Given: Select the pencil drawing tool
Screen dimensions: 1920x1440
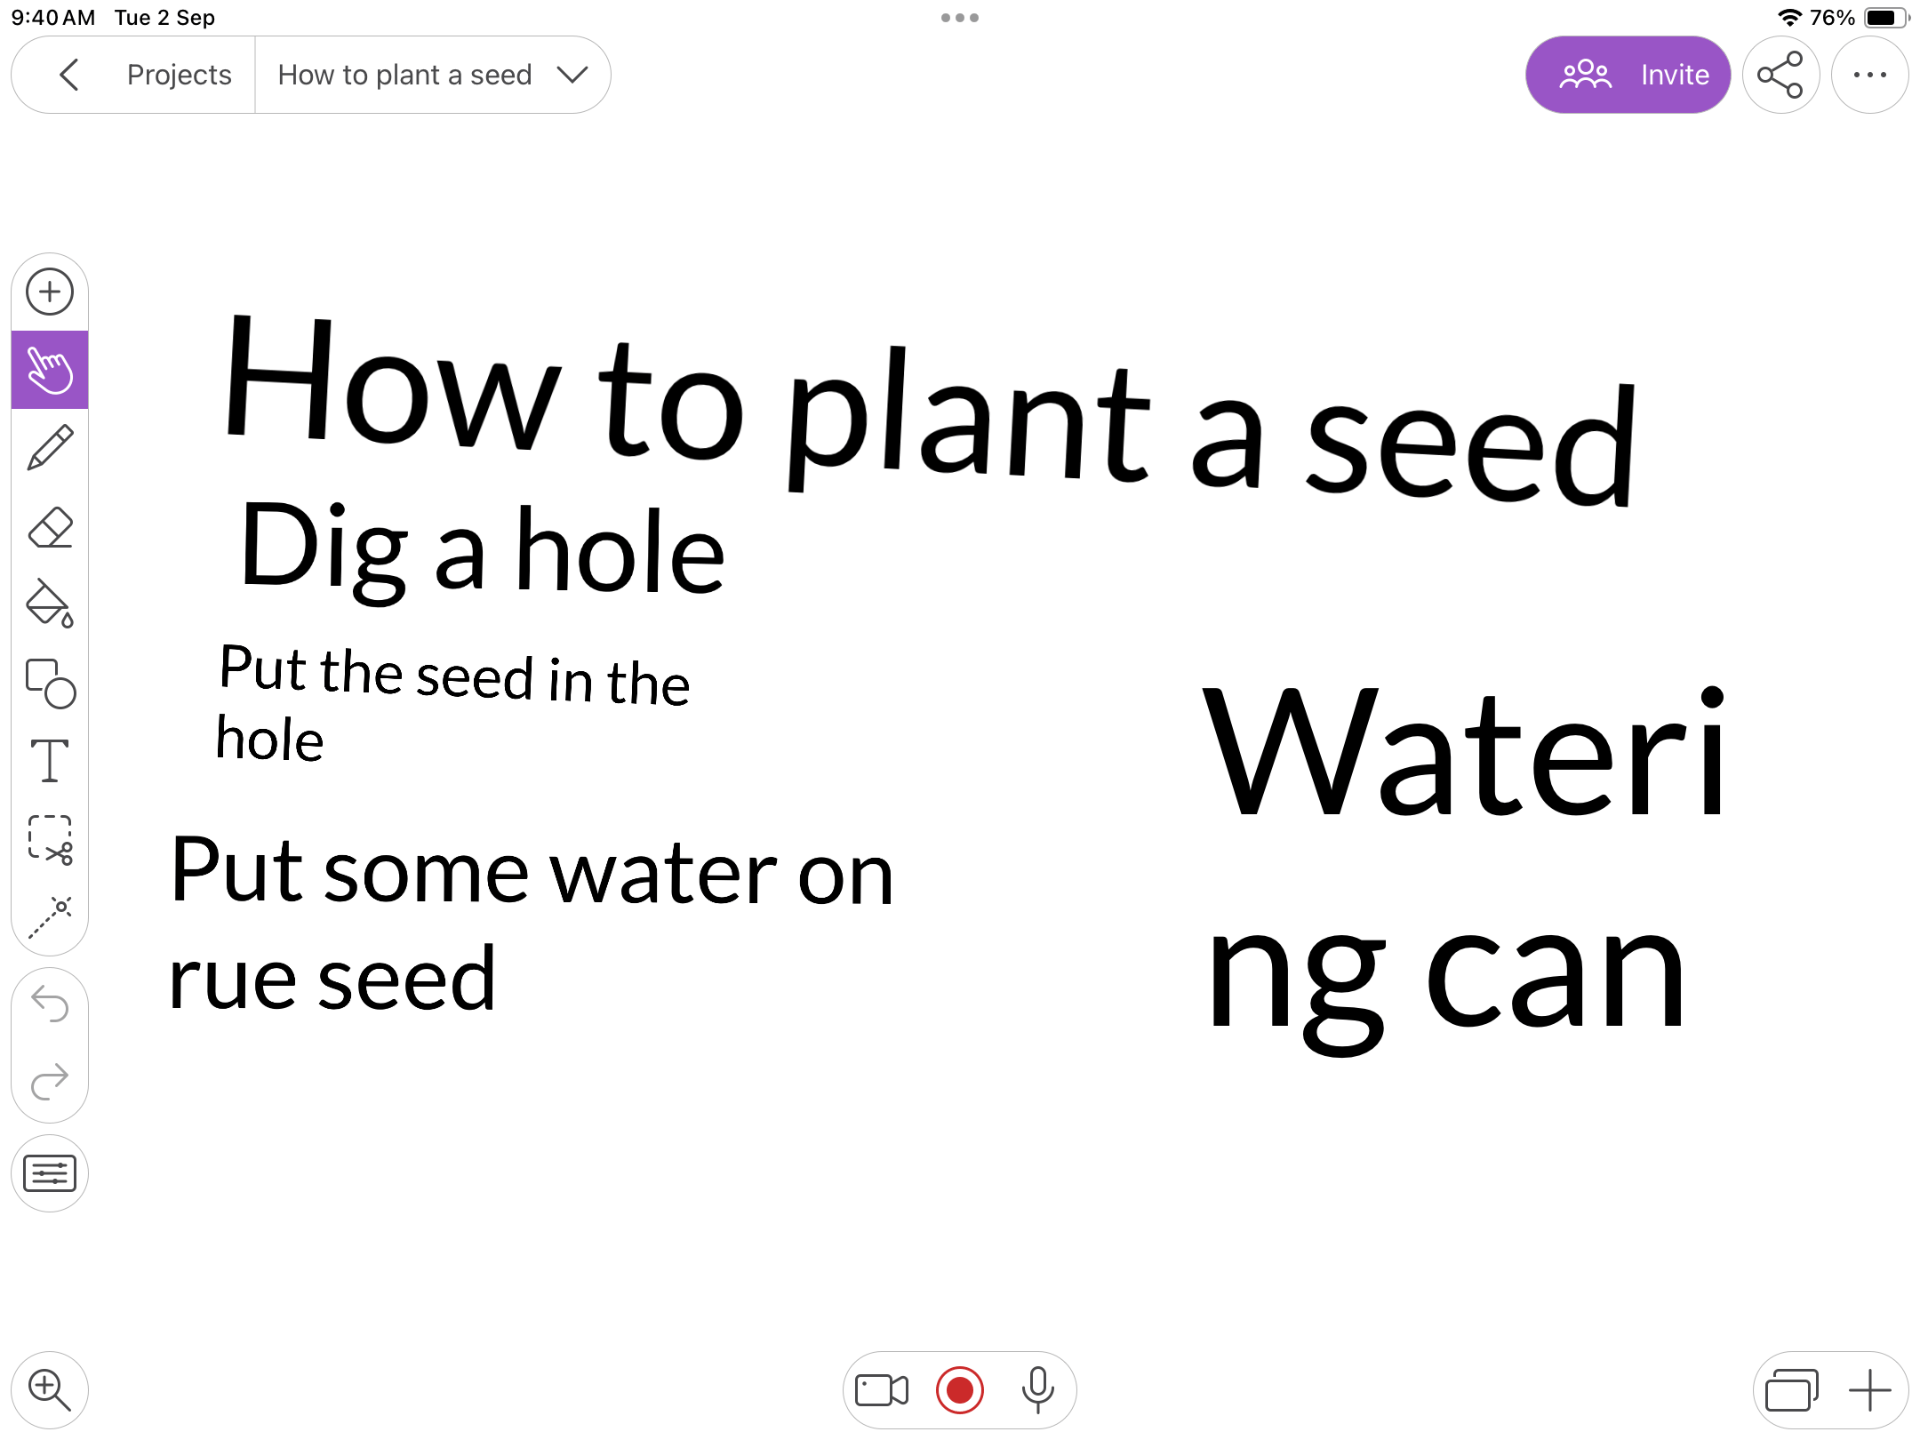Looking at the screenshot, I should [x=50, y=447].
